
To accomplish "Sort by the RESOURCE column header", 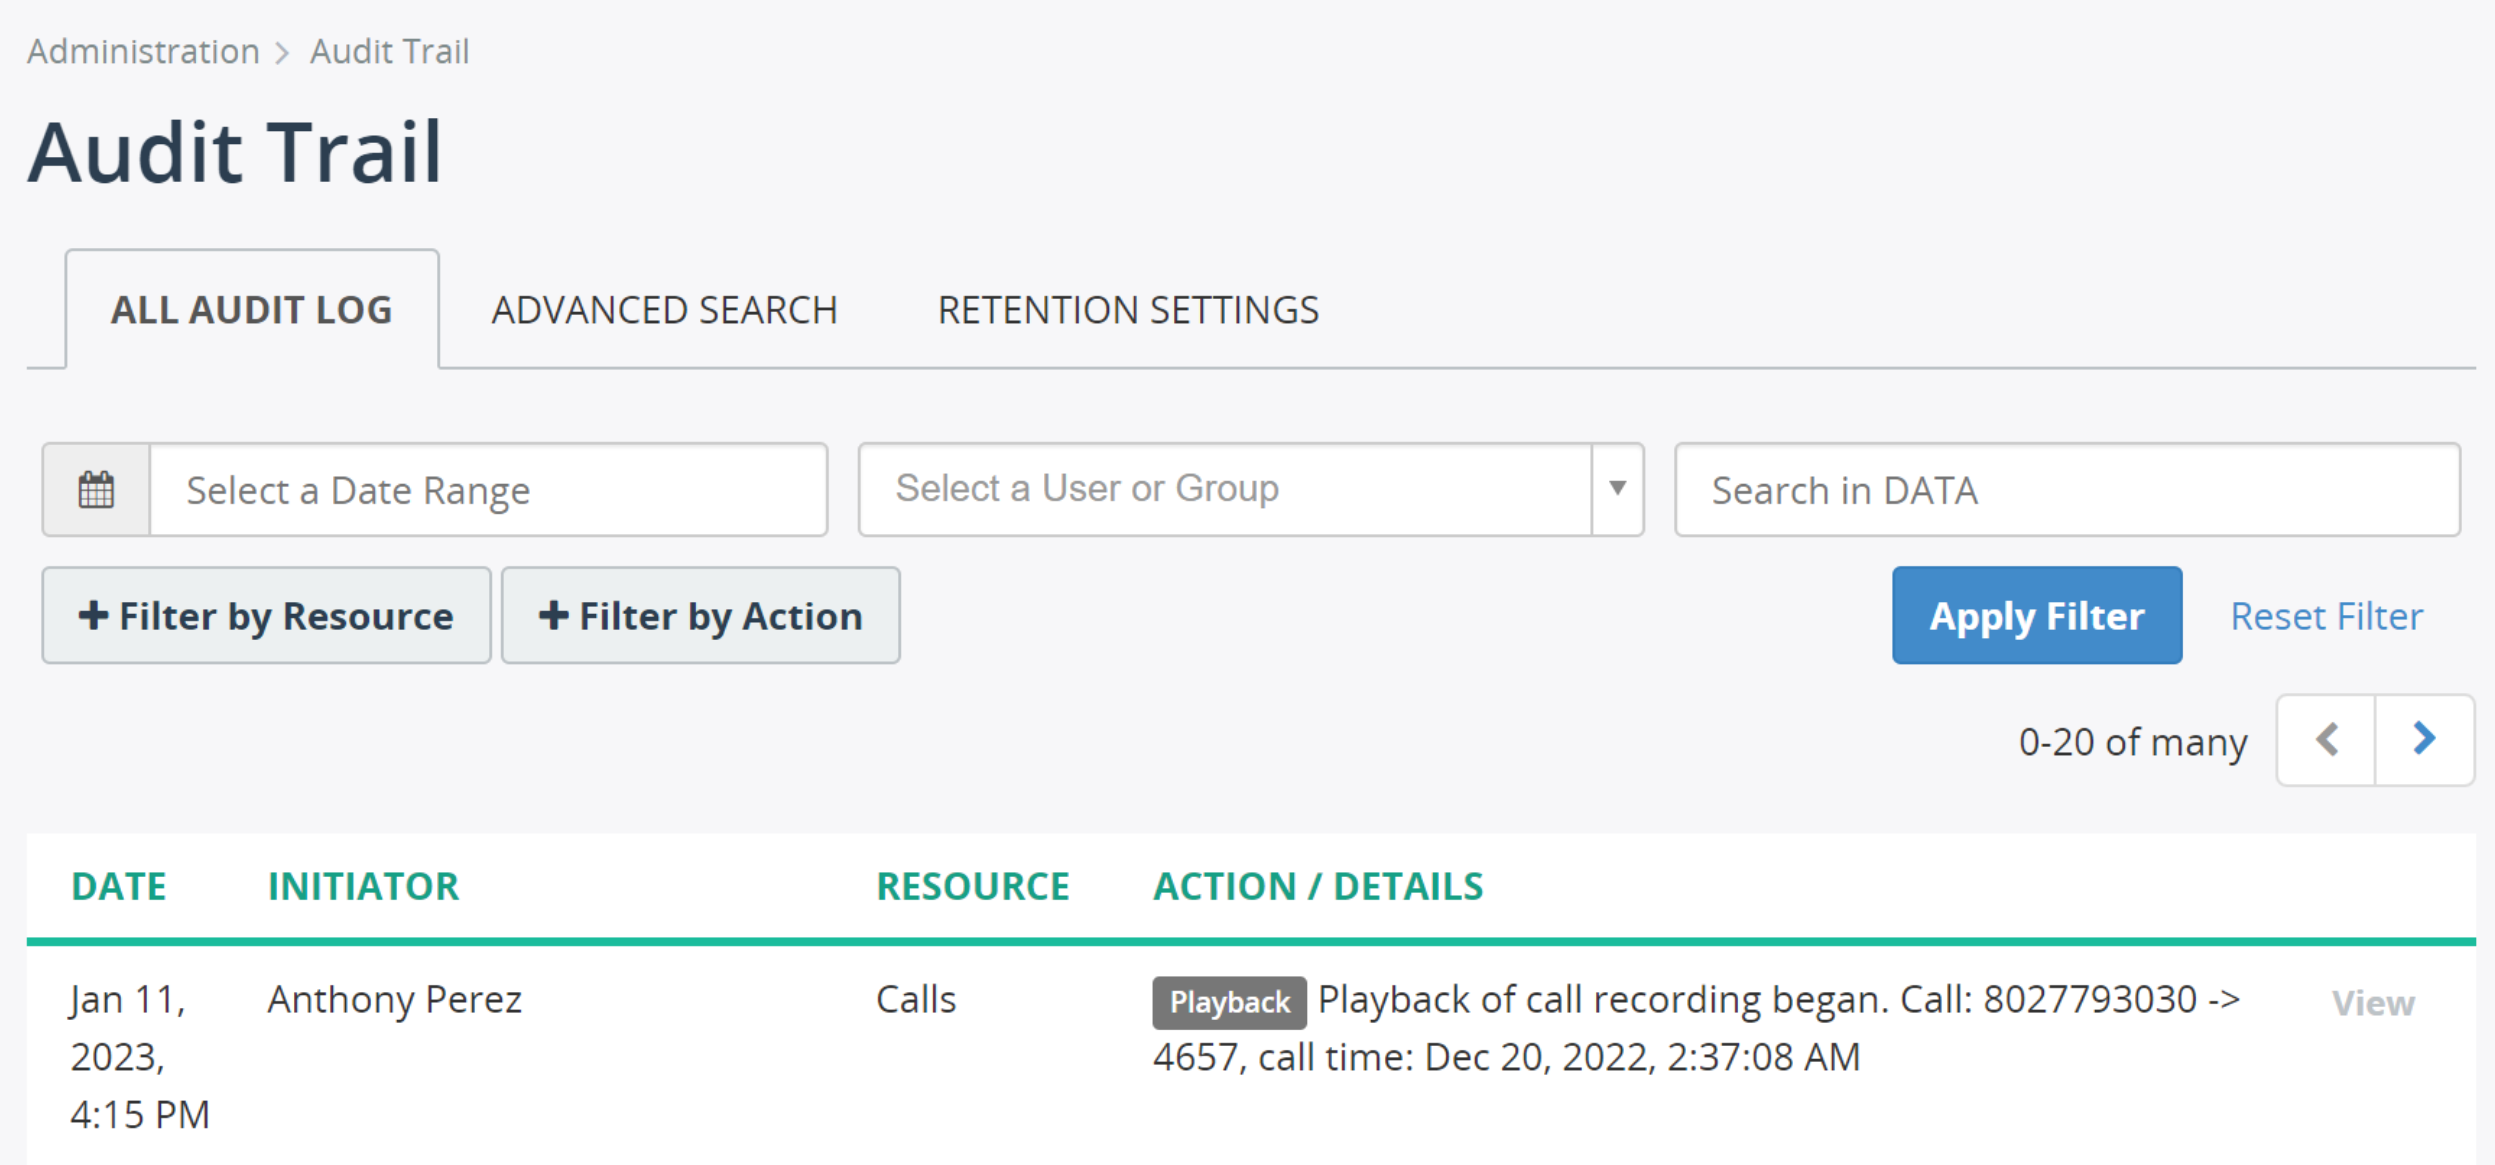I will pos(973,886).
